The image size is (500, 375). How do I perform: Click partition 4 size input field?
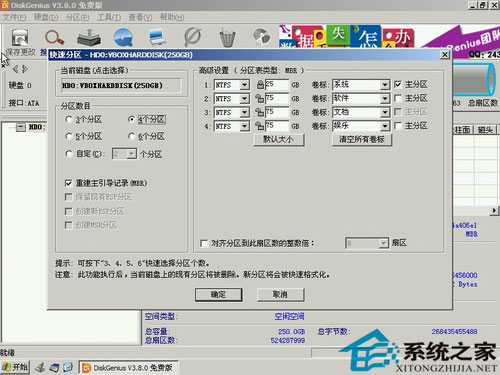pyautogui.click(x=277, y=126)
